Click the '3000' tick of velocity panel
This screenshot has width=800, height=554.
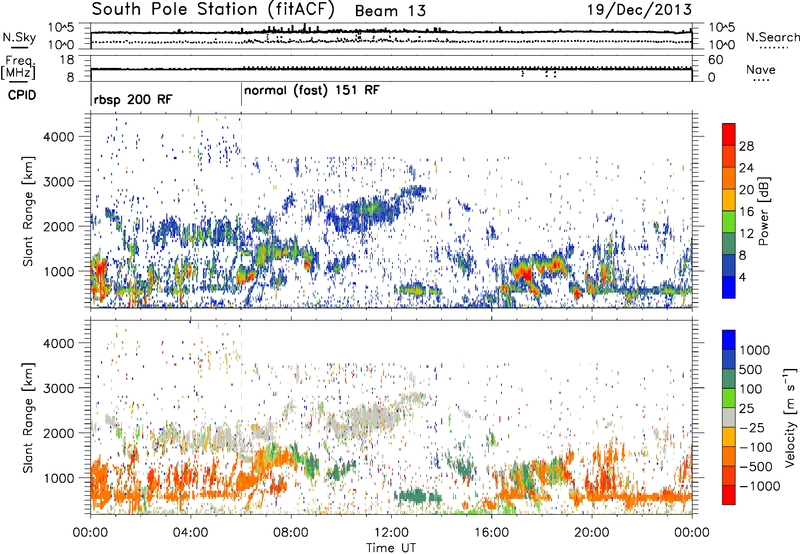(59, 388)
